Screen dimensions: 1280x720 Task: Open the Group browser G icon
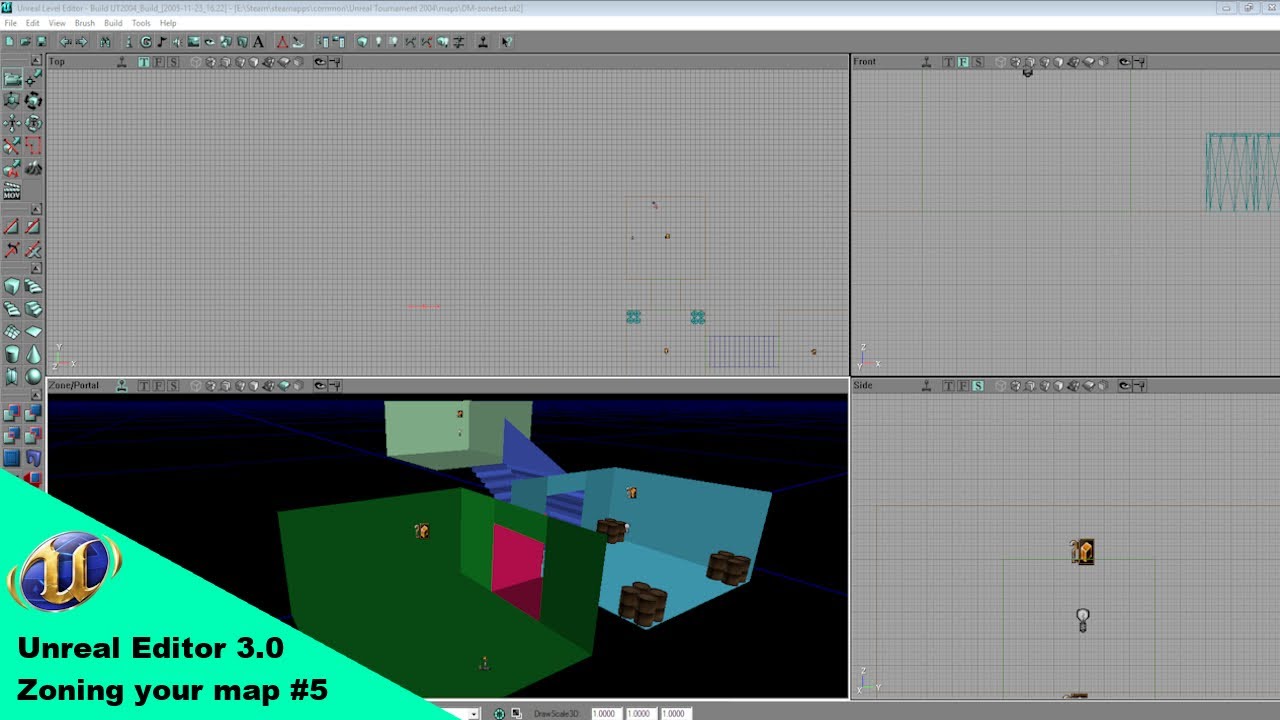click(146, 42)
